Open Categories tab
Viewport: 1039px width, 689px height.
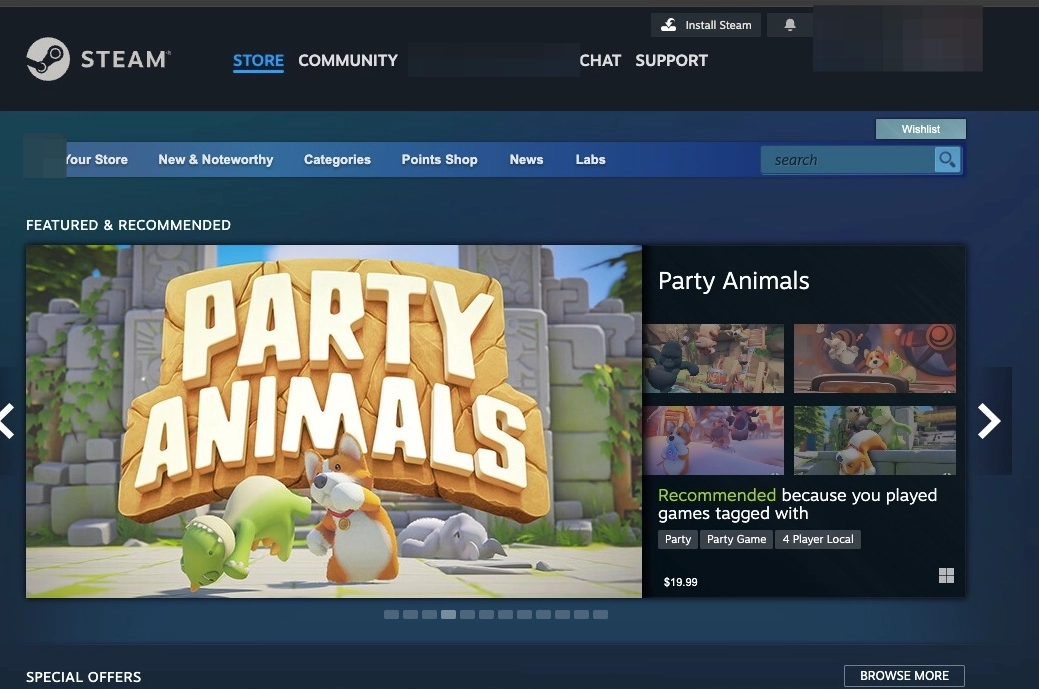[337, 160]
